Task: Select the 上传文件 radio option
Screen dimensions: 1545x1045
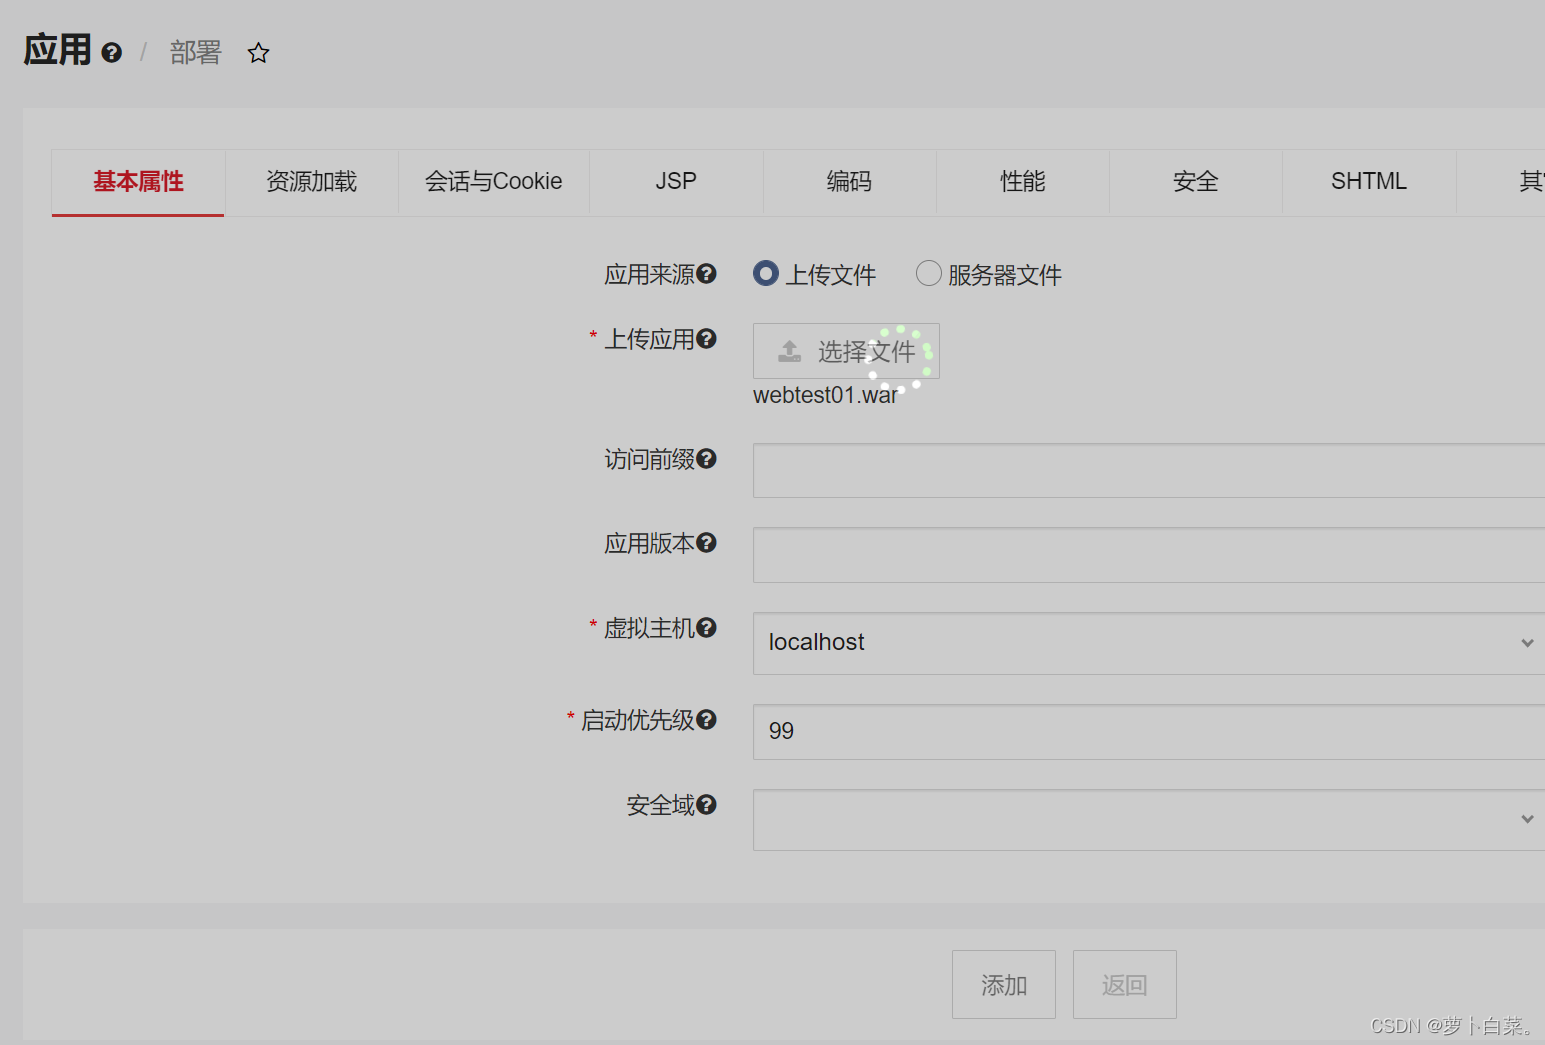Action: 765,273
